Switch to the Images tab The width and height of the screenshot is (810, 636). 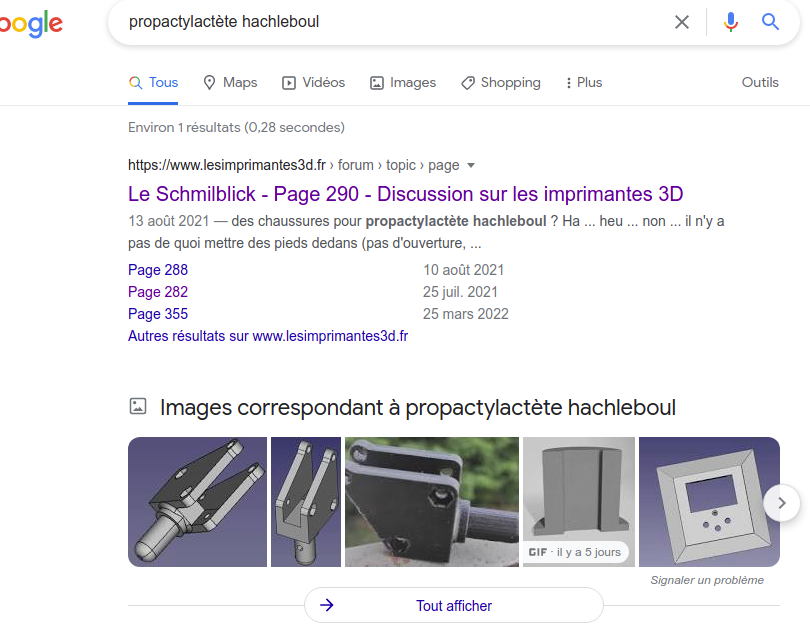[403, 83]
